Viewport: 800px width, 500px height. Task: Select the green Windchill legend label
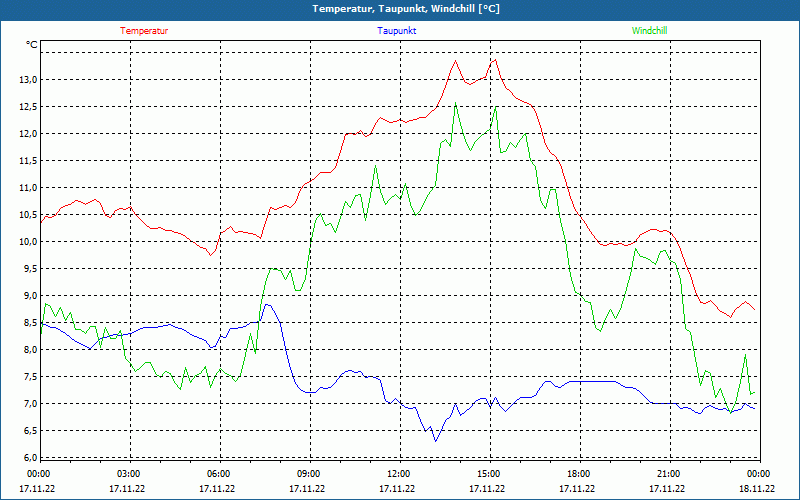[x=650, y=31]
